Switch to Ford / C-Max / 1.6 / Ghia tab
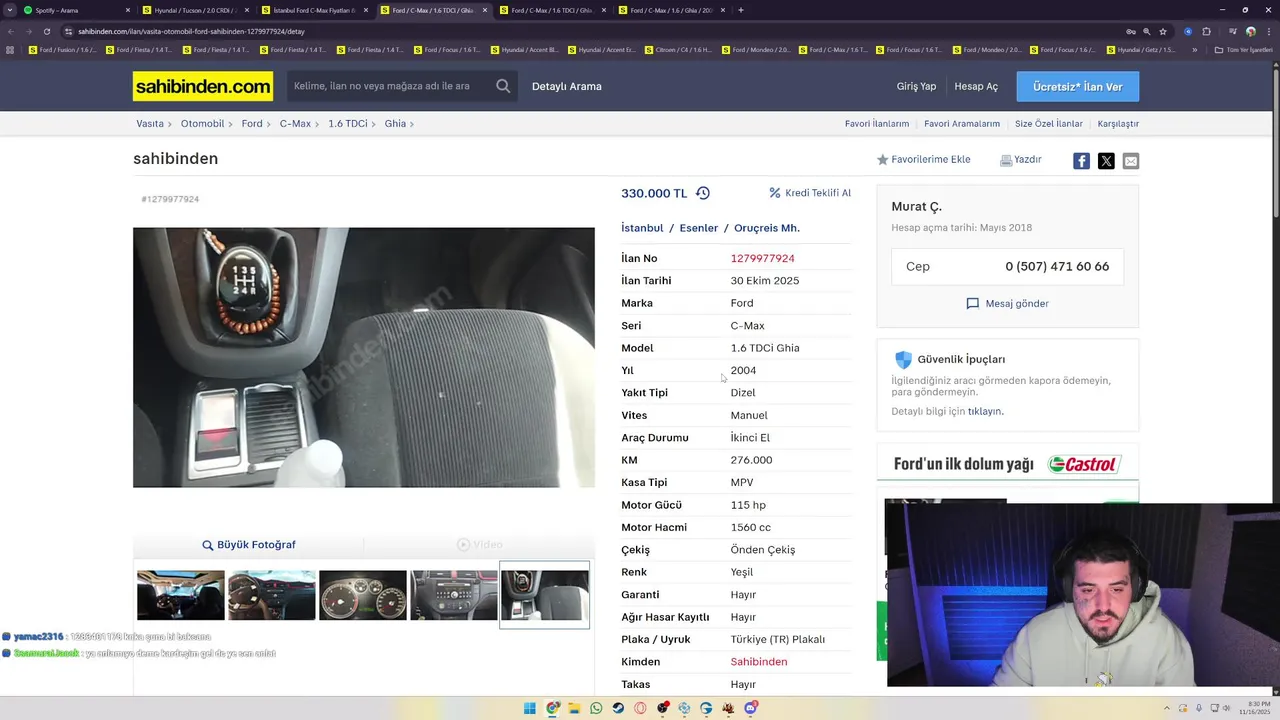The height and width of the screenshot is (720, 1280). pyautogui.click(x=672, y=10)
